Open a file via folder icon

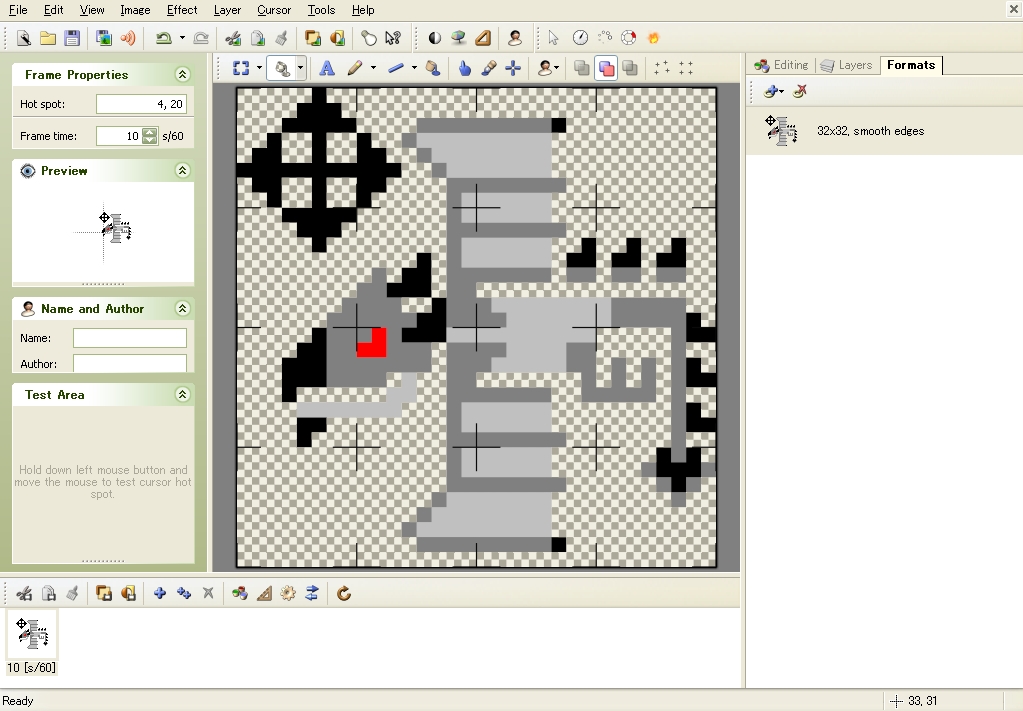click(x=48, y=38)
